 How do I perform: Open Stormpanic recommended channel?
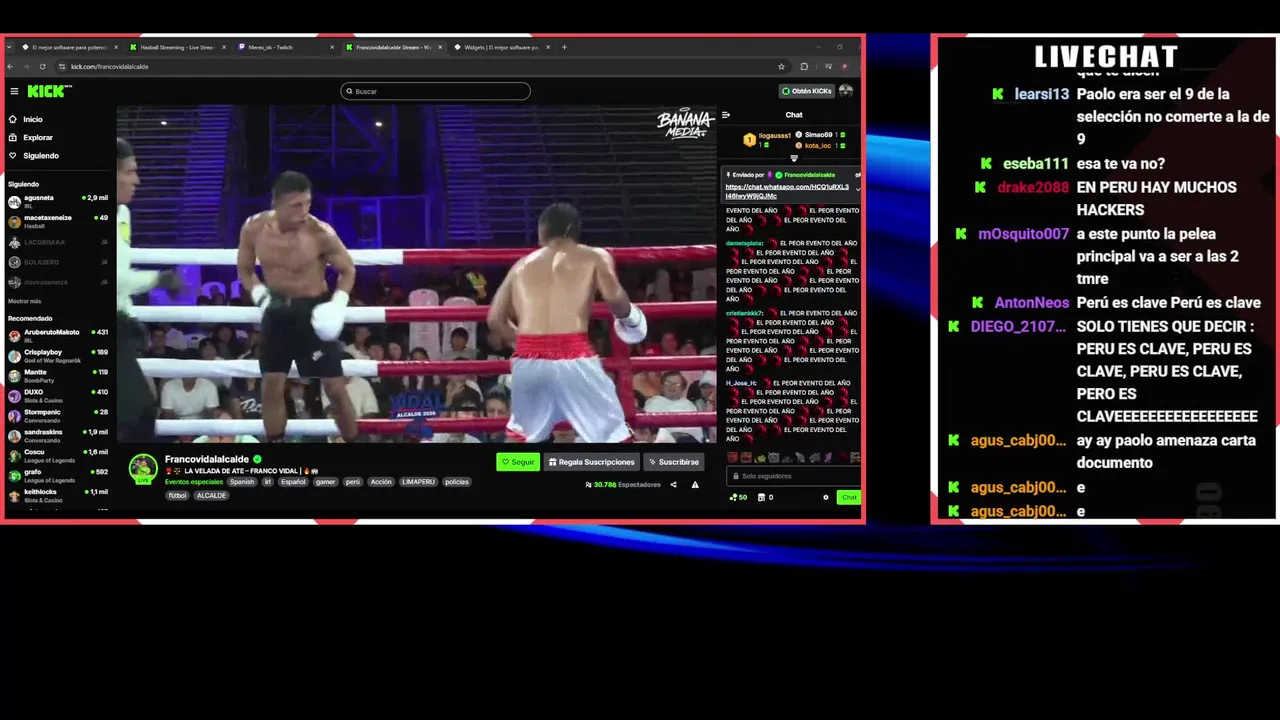58,414
